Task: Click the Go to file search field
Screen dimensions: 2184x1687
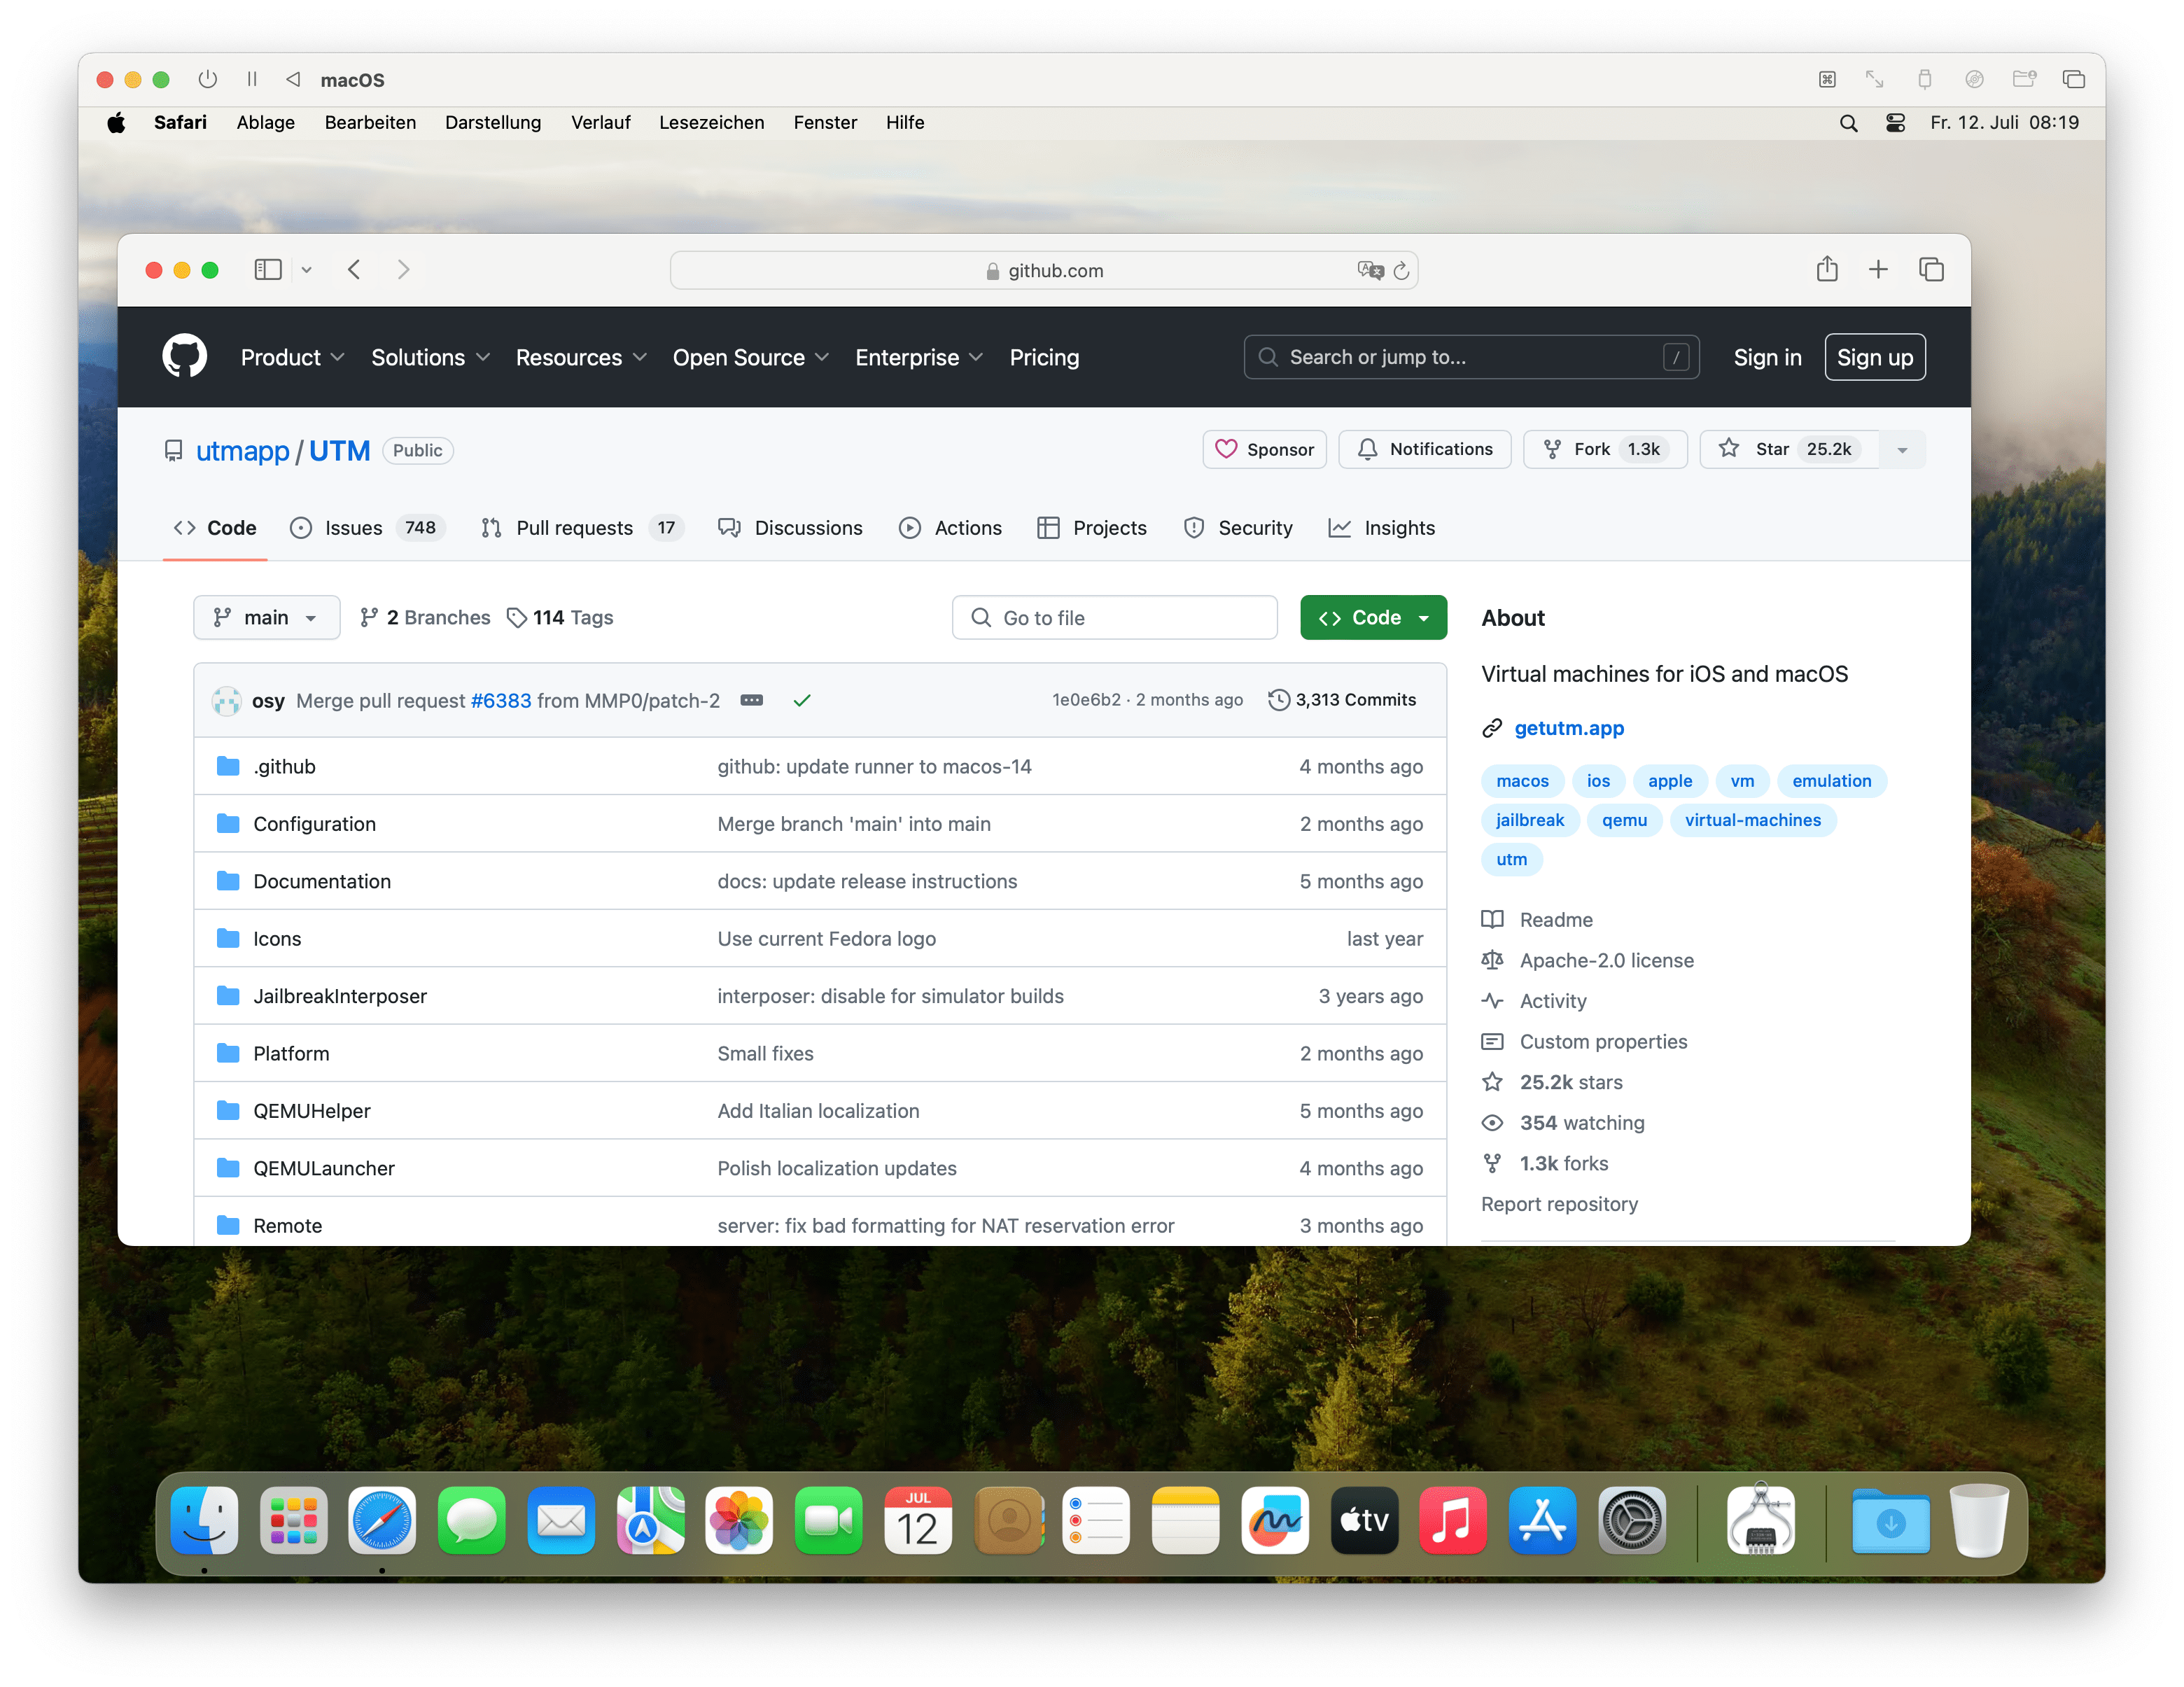Action: 1114,617
